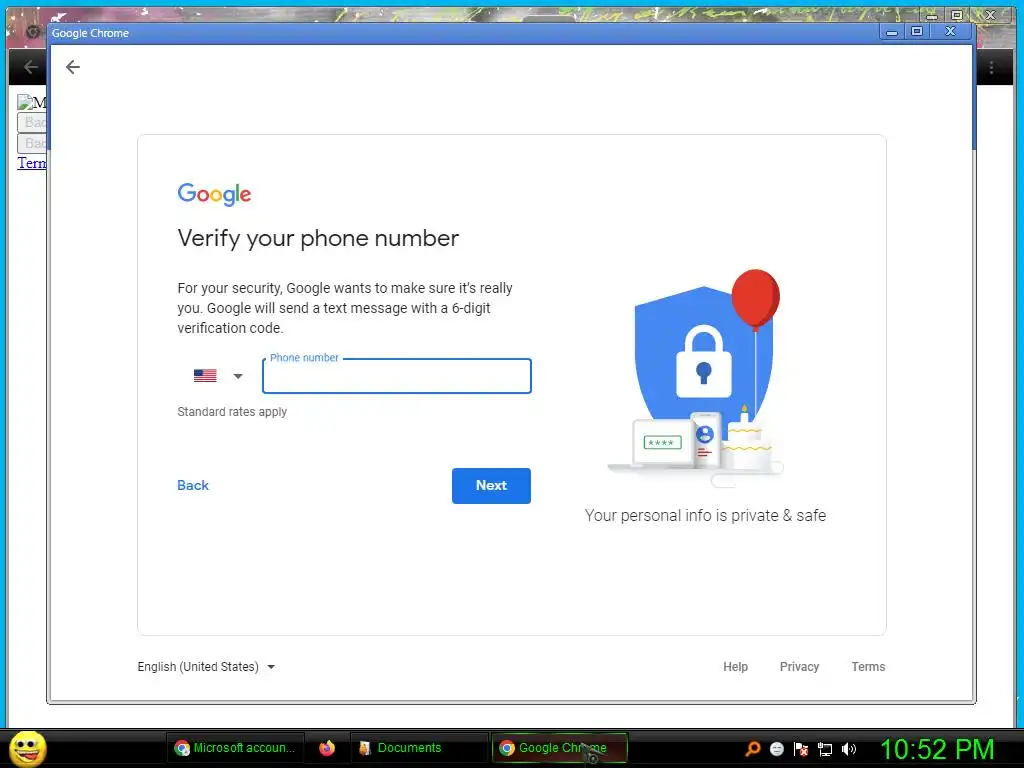Expand the country dropdown arrow beside the flag
This screenshot has height=768, width=1024.
click(x=238, y=376)
